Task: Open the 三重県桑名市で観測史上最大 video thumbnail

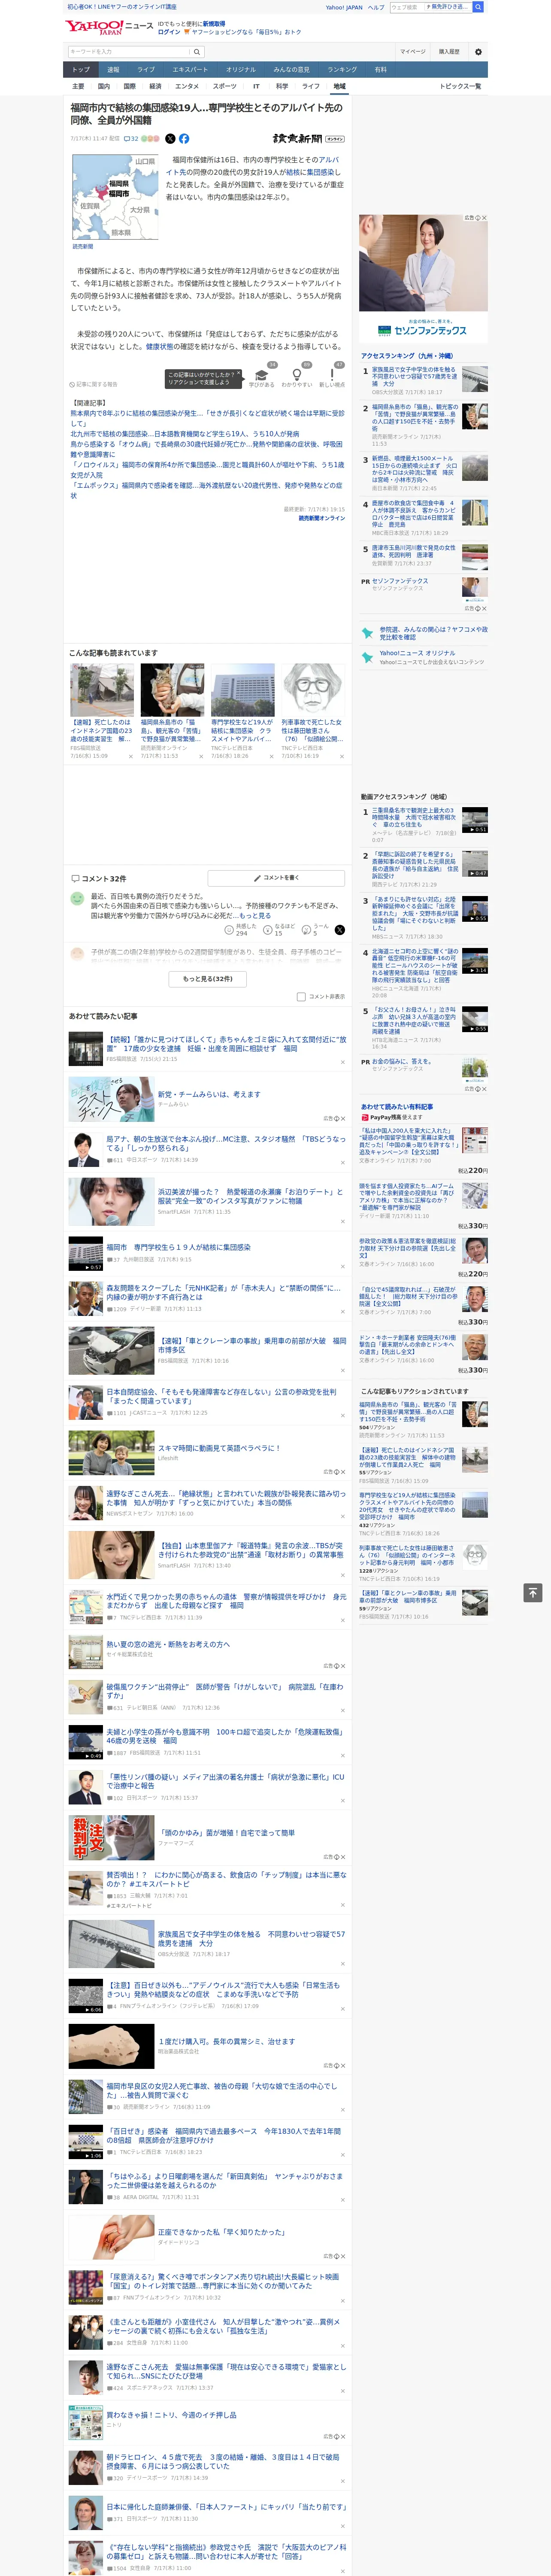Action: (x=475, y=820)
